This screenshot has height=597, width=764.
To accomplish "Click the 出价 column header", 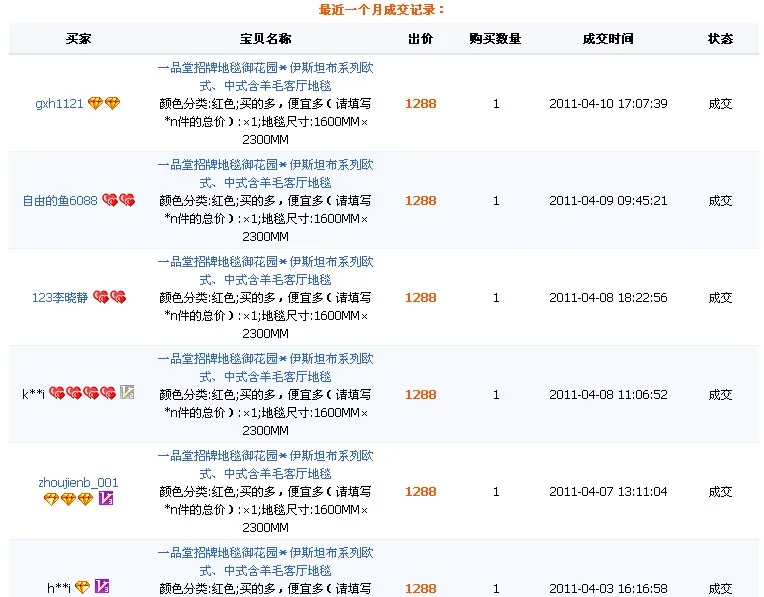I will point(420,39).
